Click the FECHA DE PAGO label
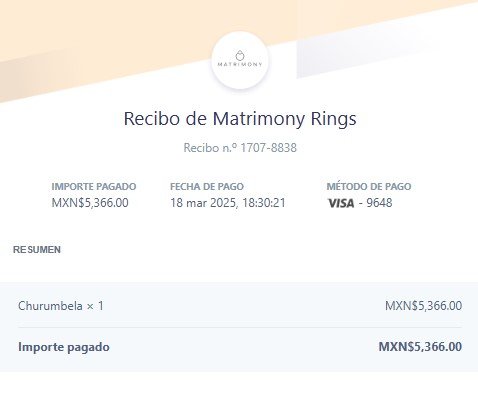 point(207,186)
